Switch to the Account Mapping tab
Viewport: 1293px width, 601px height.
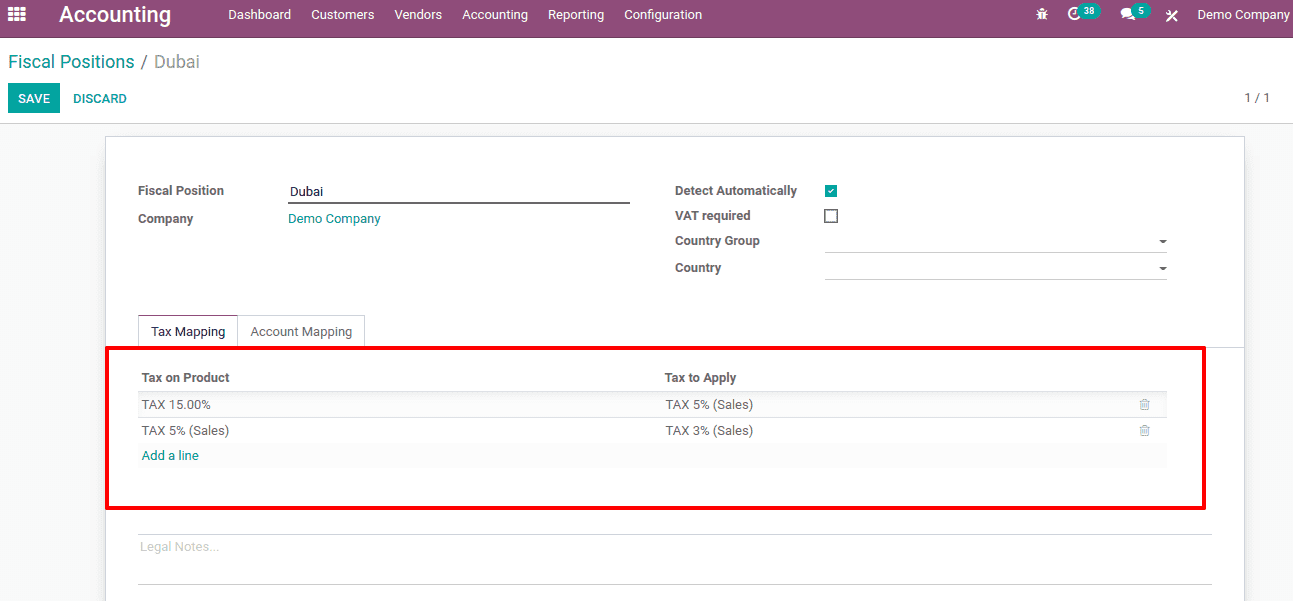301,331
